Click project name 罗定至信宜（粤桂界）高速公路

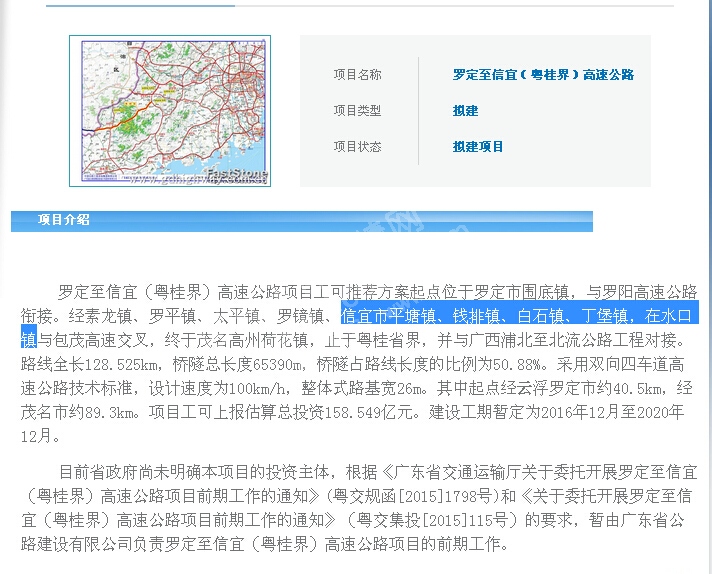[x=543, y=74]
